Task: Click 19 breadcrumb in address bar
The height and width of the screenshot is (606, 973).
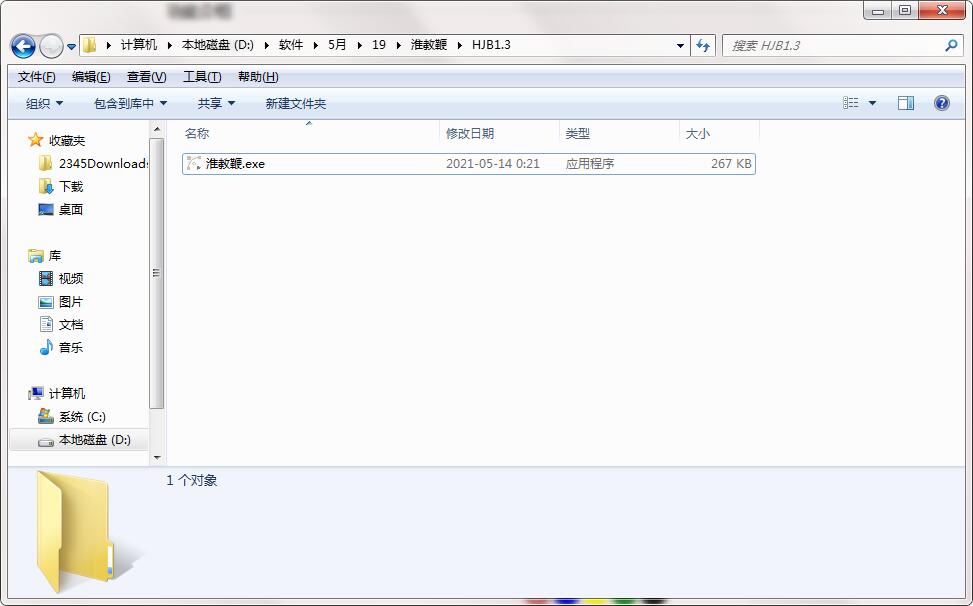Action: click(x=379, y=45)
